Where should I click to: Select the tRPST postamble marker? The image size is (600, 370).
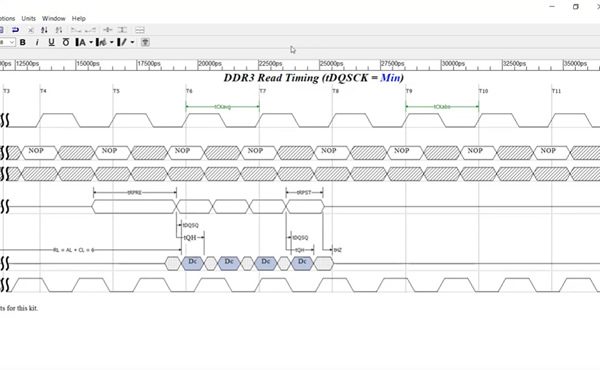click(304, 192)
